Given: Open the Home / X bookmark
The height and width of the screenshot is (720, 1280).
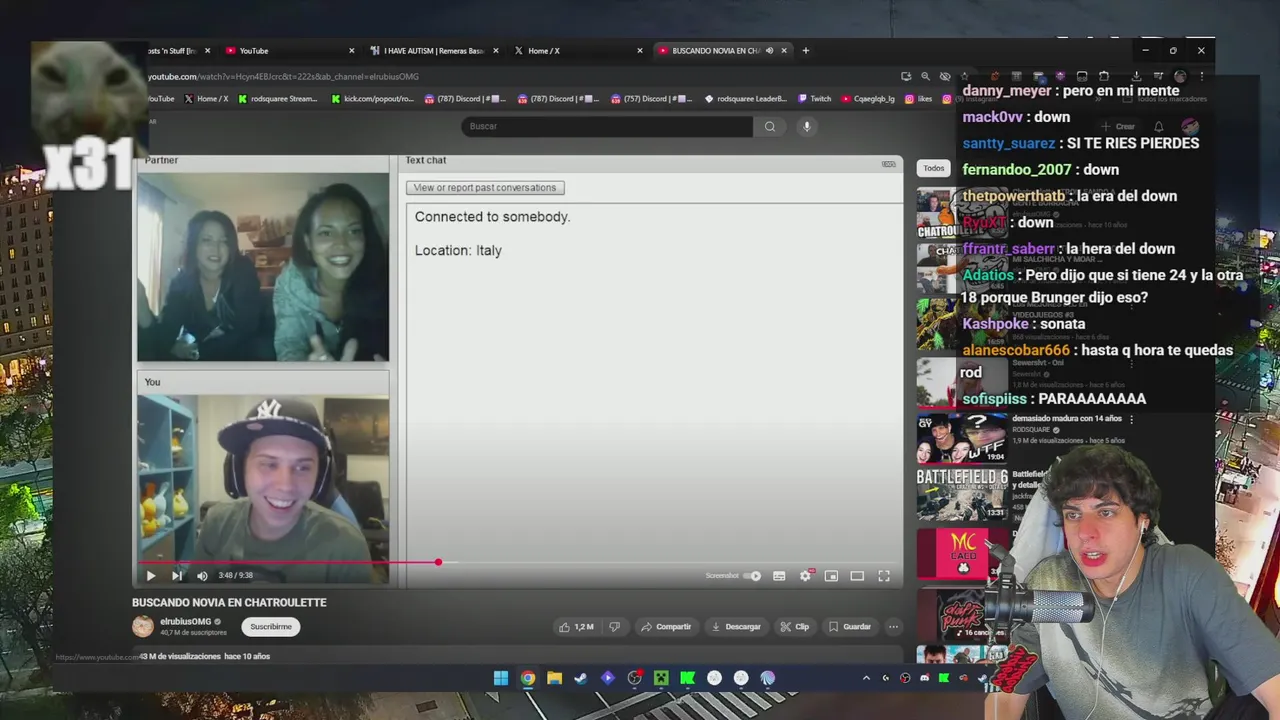Looking at the screenshot, I should coord(206,99).
